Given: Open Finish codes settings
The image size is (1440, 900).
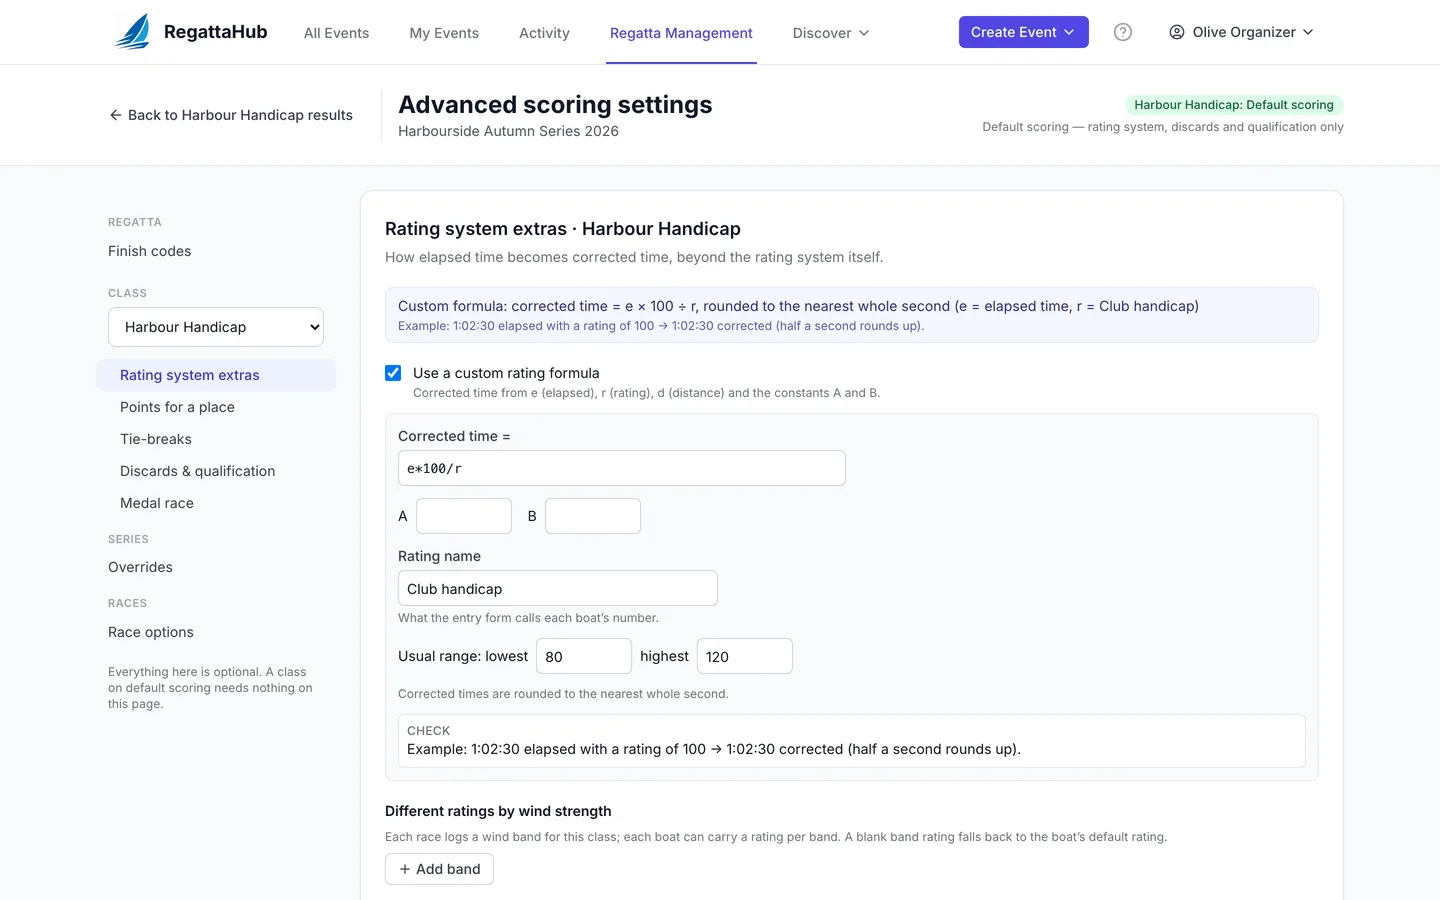Looking at the screenshot, I should 149,251.
